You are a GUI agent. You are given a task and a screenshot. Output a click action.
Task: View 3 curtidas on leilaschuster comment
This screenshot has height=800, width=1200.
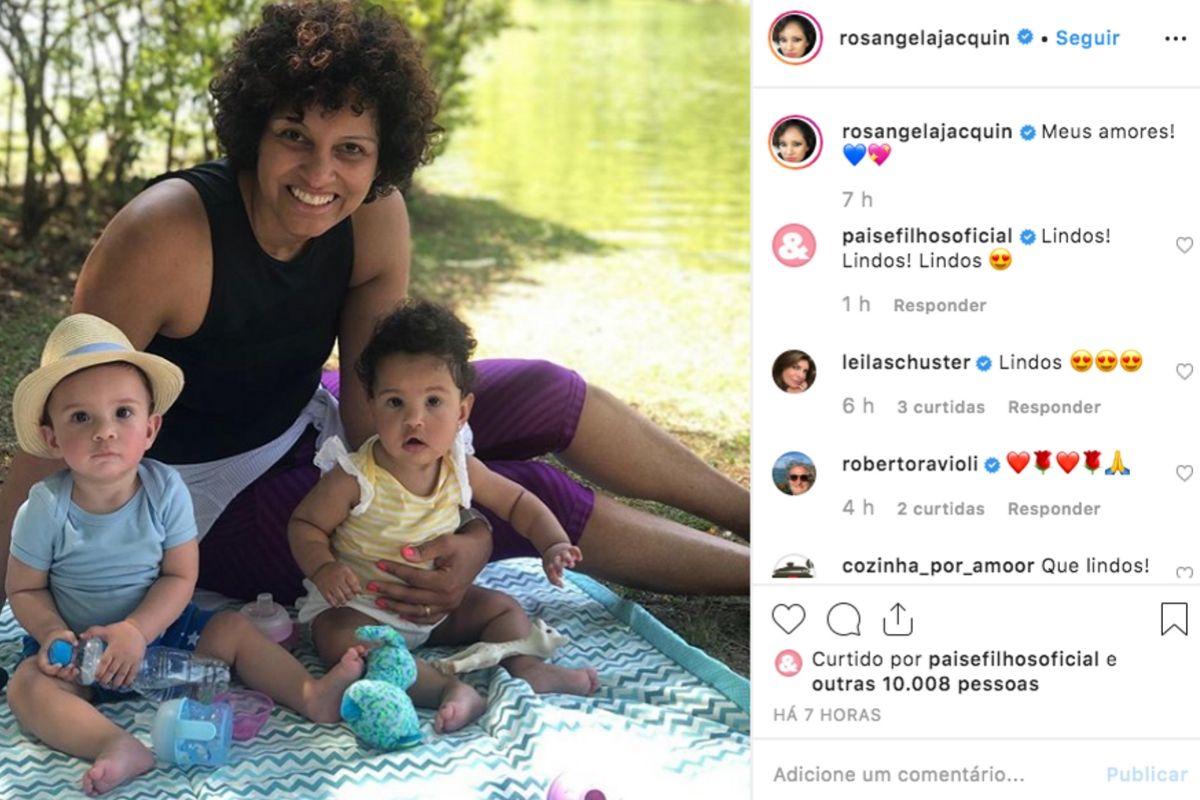(x=940, y=407)
